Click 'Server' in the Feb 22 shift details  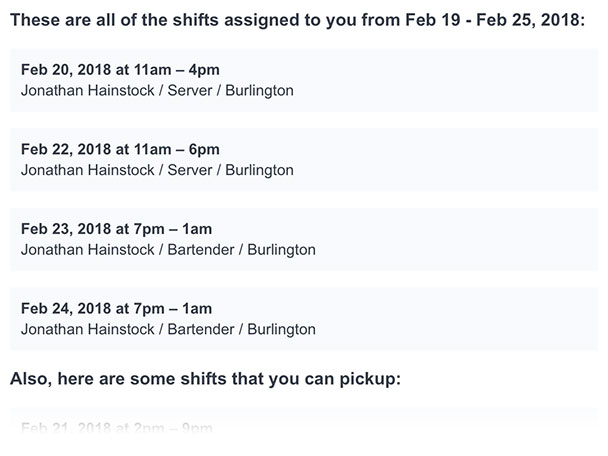tap(190, 170)
